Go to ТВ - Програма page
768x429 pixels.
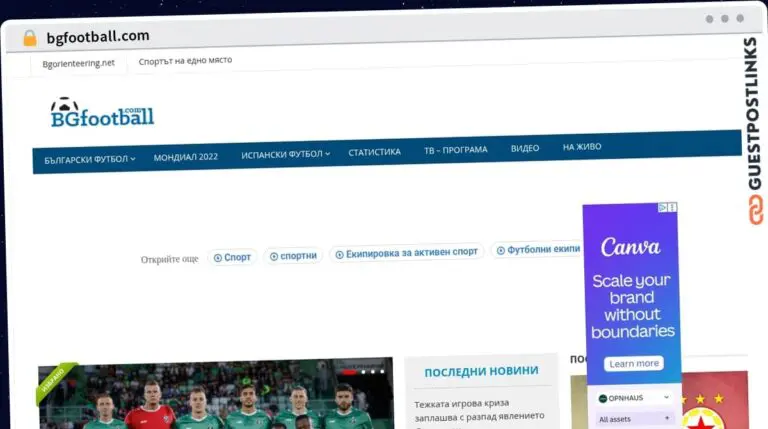[x=456, y=150]
